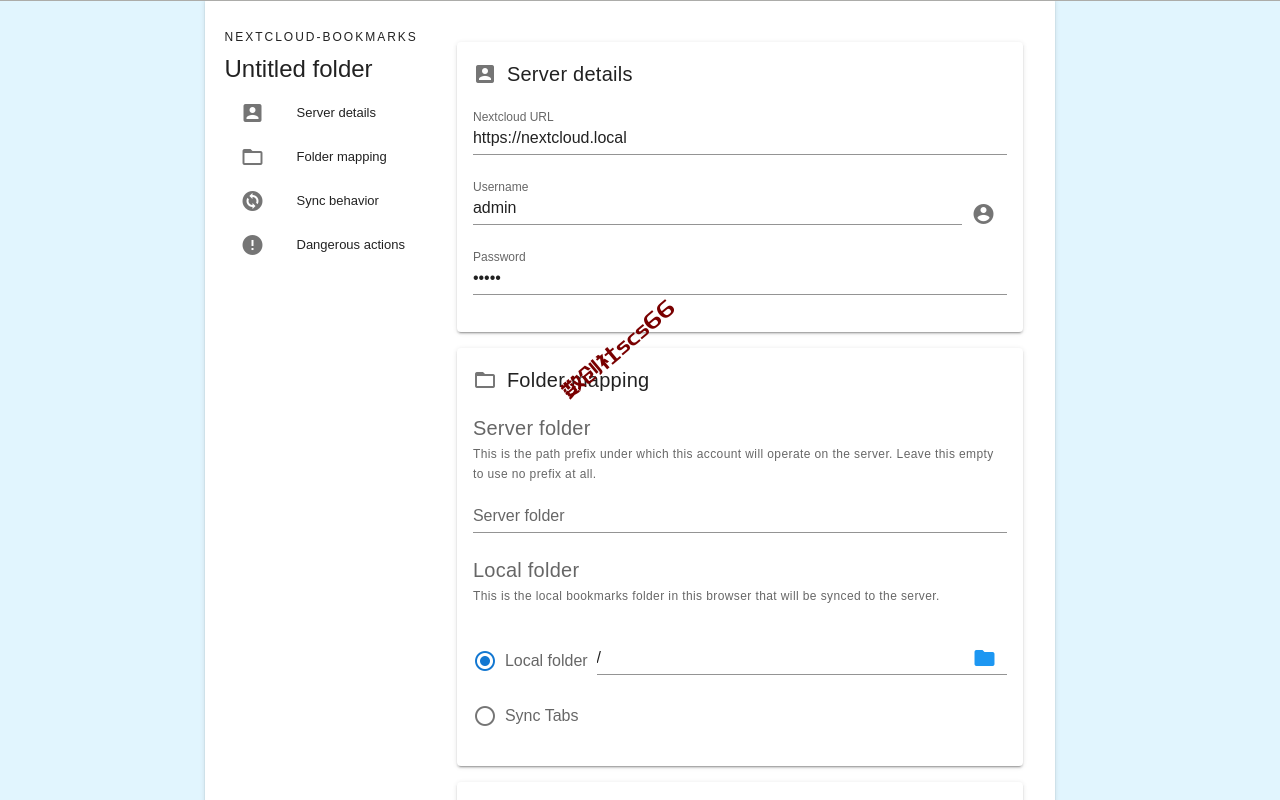Click the Local folder subheading
The height and width of the screenshot is (800, 1280).
(526, 570)
